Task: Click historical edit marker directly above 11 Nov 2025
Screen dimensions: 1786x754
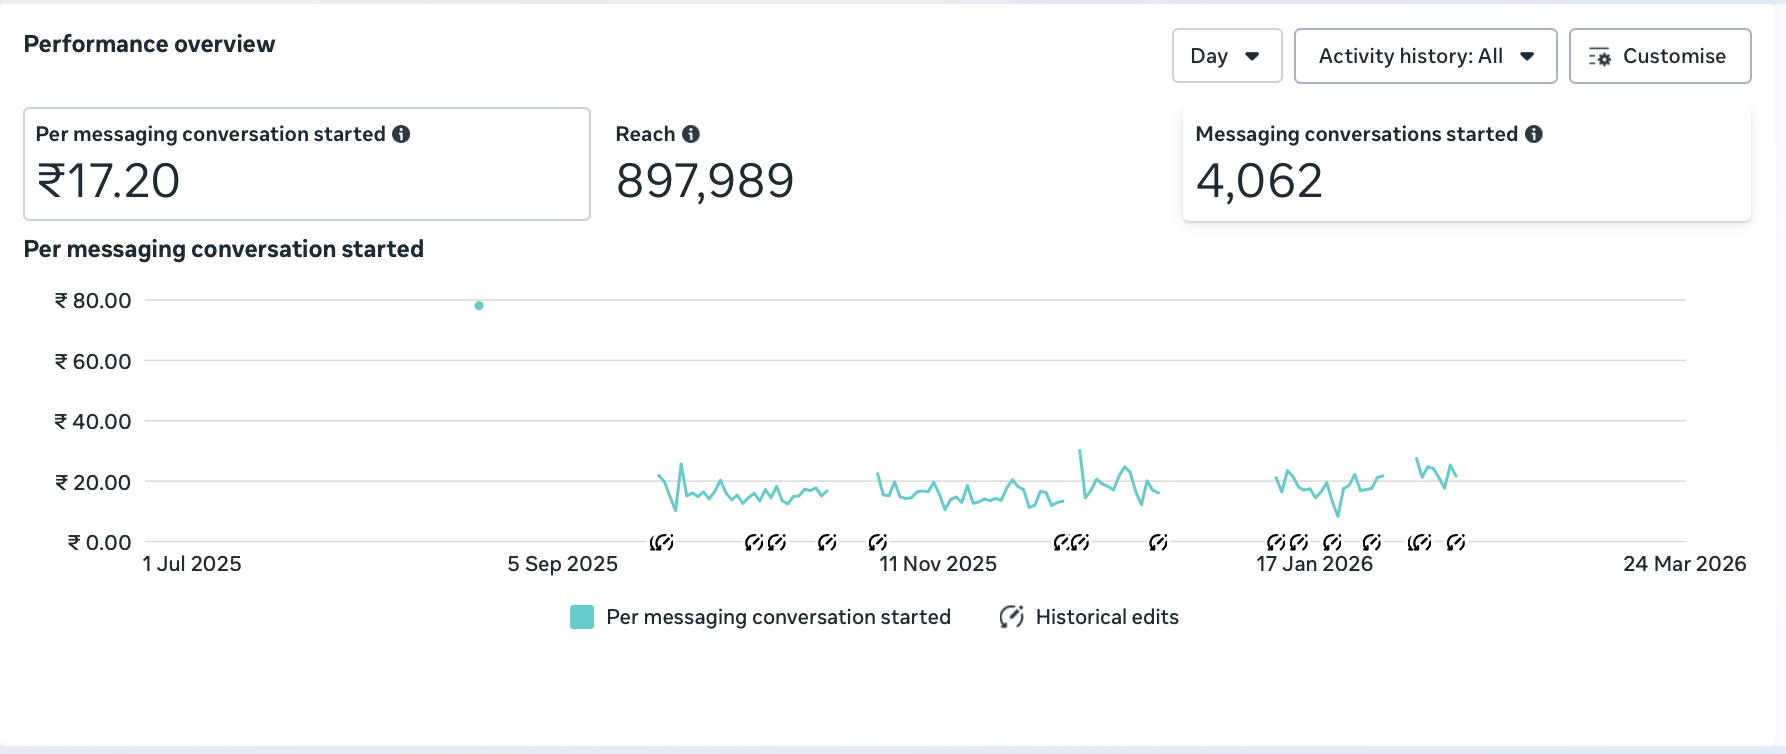Action: click(x=877, y=542)
